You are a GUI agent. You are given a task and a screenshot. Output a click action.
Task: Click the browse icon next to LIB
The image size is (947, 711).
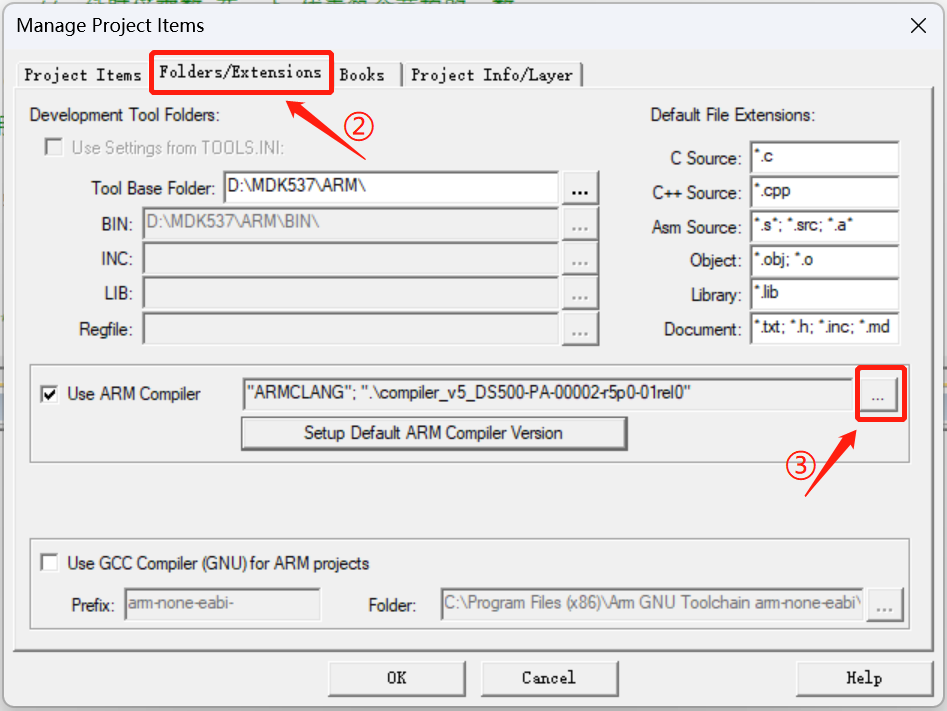click(580, 294)
